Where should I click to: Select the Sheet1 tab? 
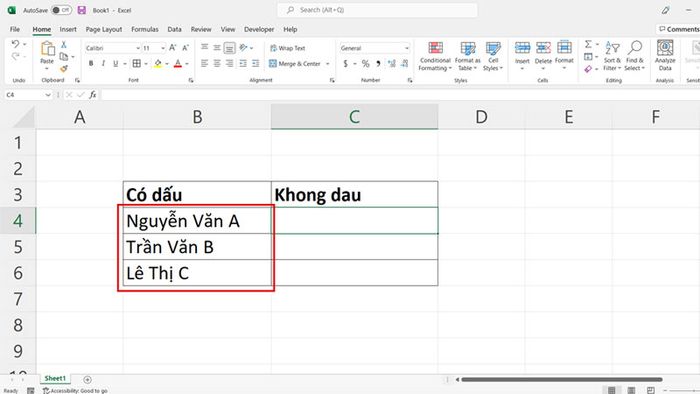(x=55, y=378)
